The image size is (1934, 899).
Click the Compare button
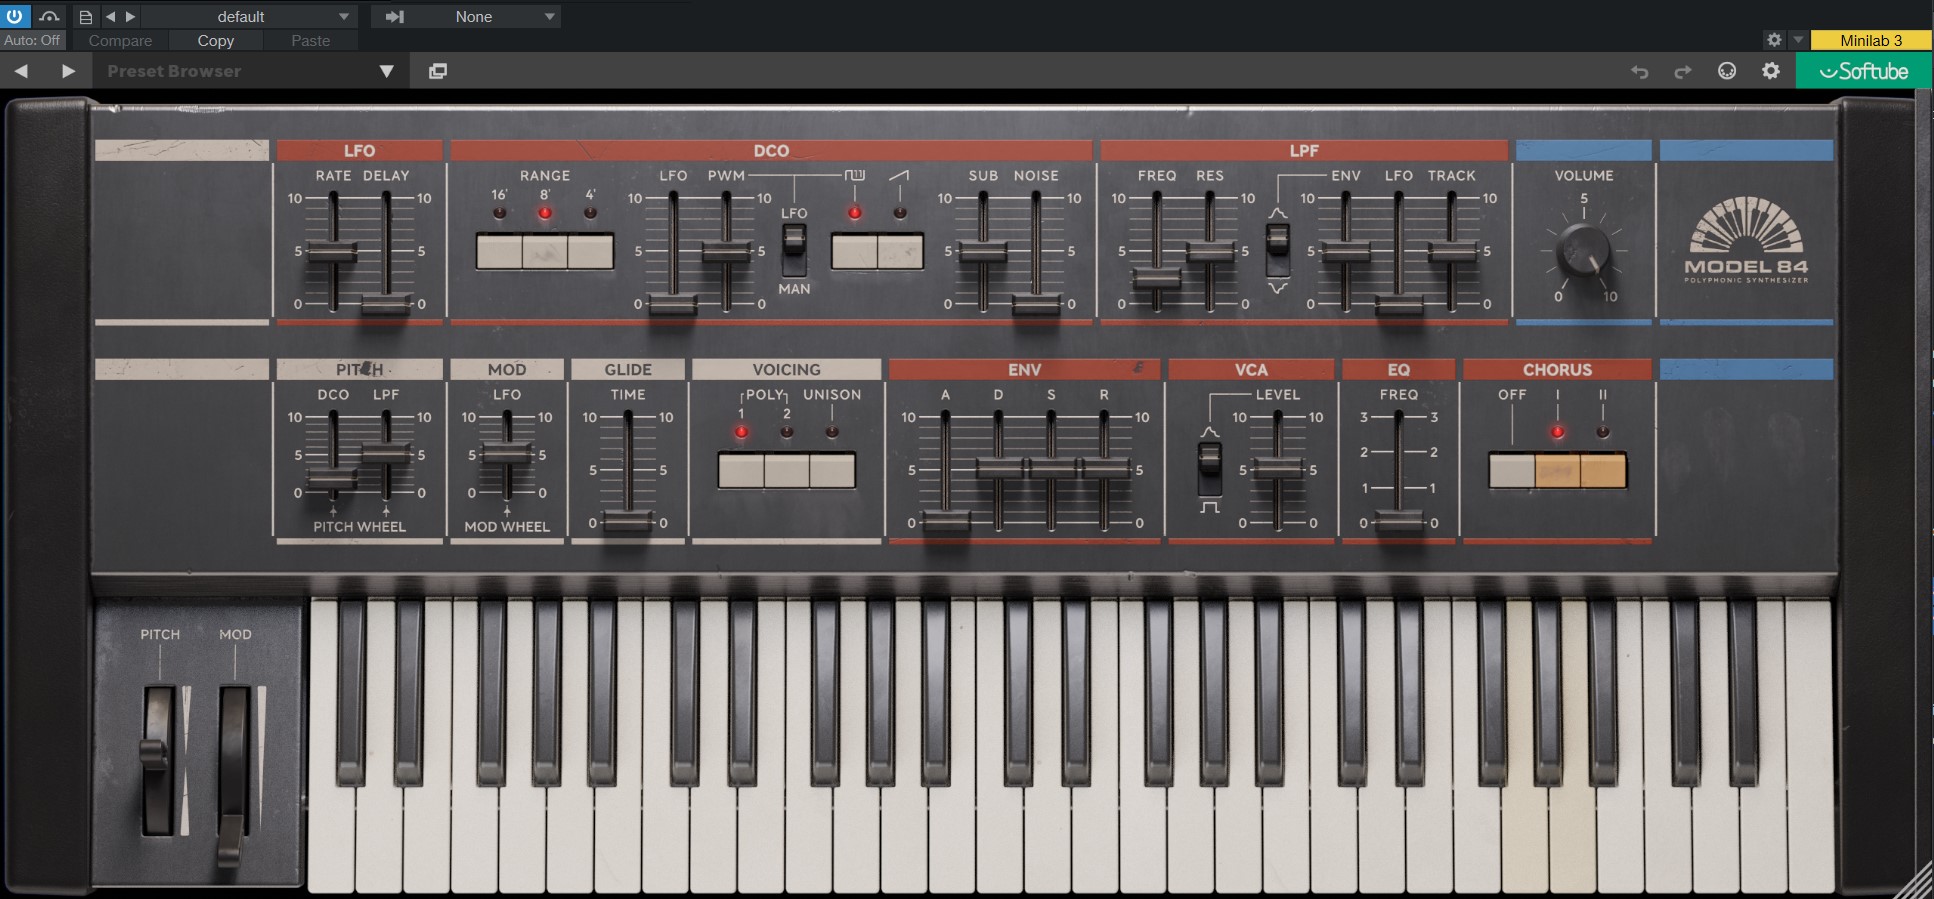(120, 41)
